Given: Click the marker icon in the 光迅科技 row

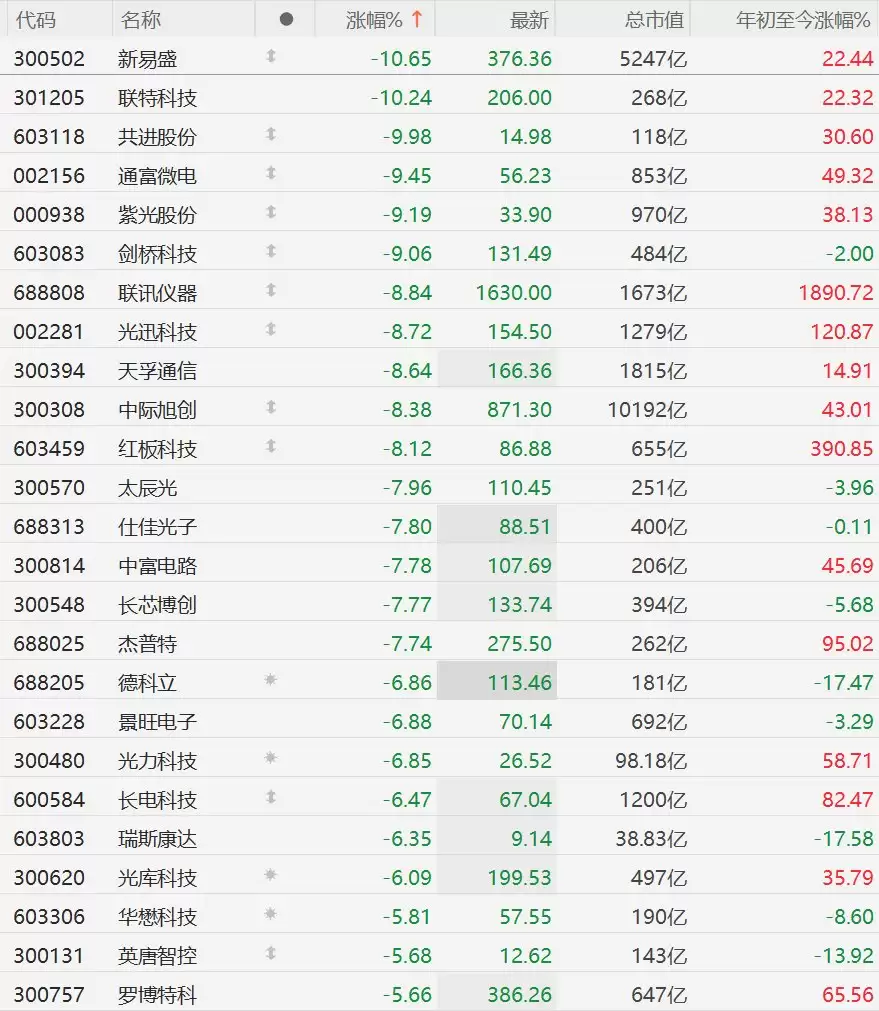Looking at the screenshot, I should (x=271, y=329).
